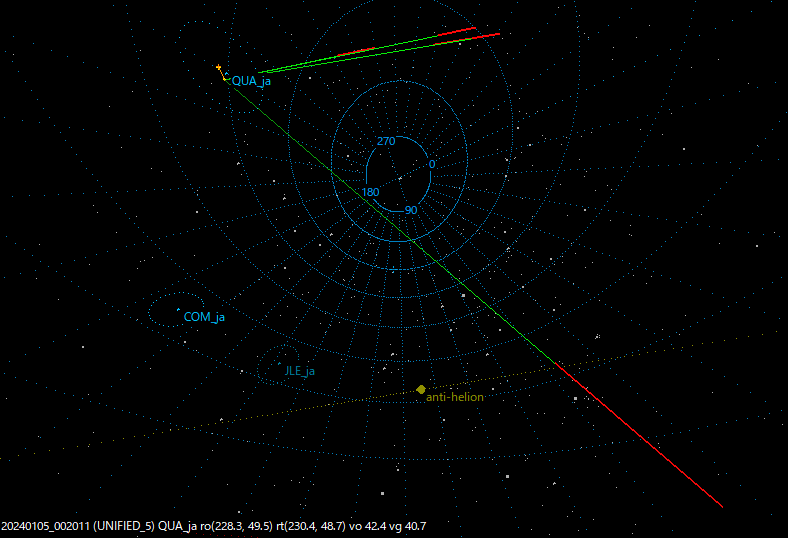Image resolution: width=788 pixels, height=538 pixels.
Task: Click the status bar meteor info text
Action: (x=214, y=526)
